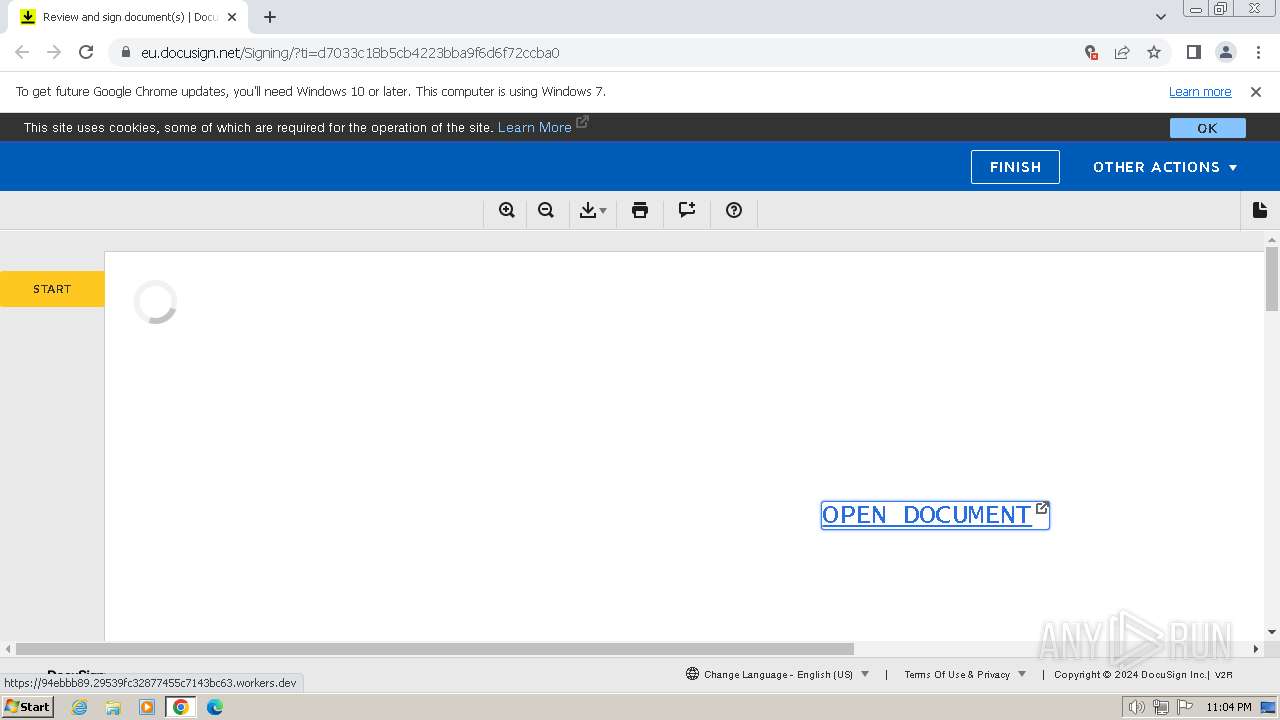Click the system clock 11:04 PM
Viewport: 1280px width, 720px height.
pyautogui.click(x=1229, y=707)
